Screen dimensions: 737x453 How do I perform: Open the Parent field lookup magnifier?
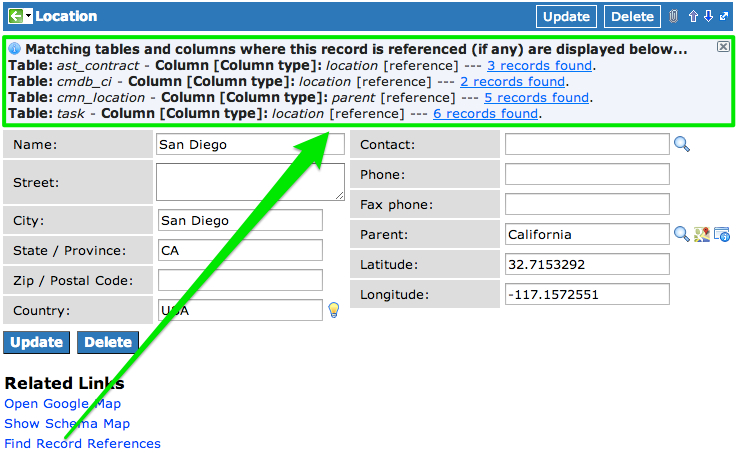(681, 234)
